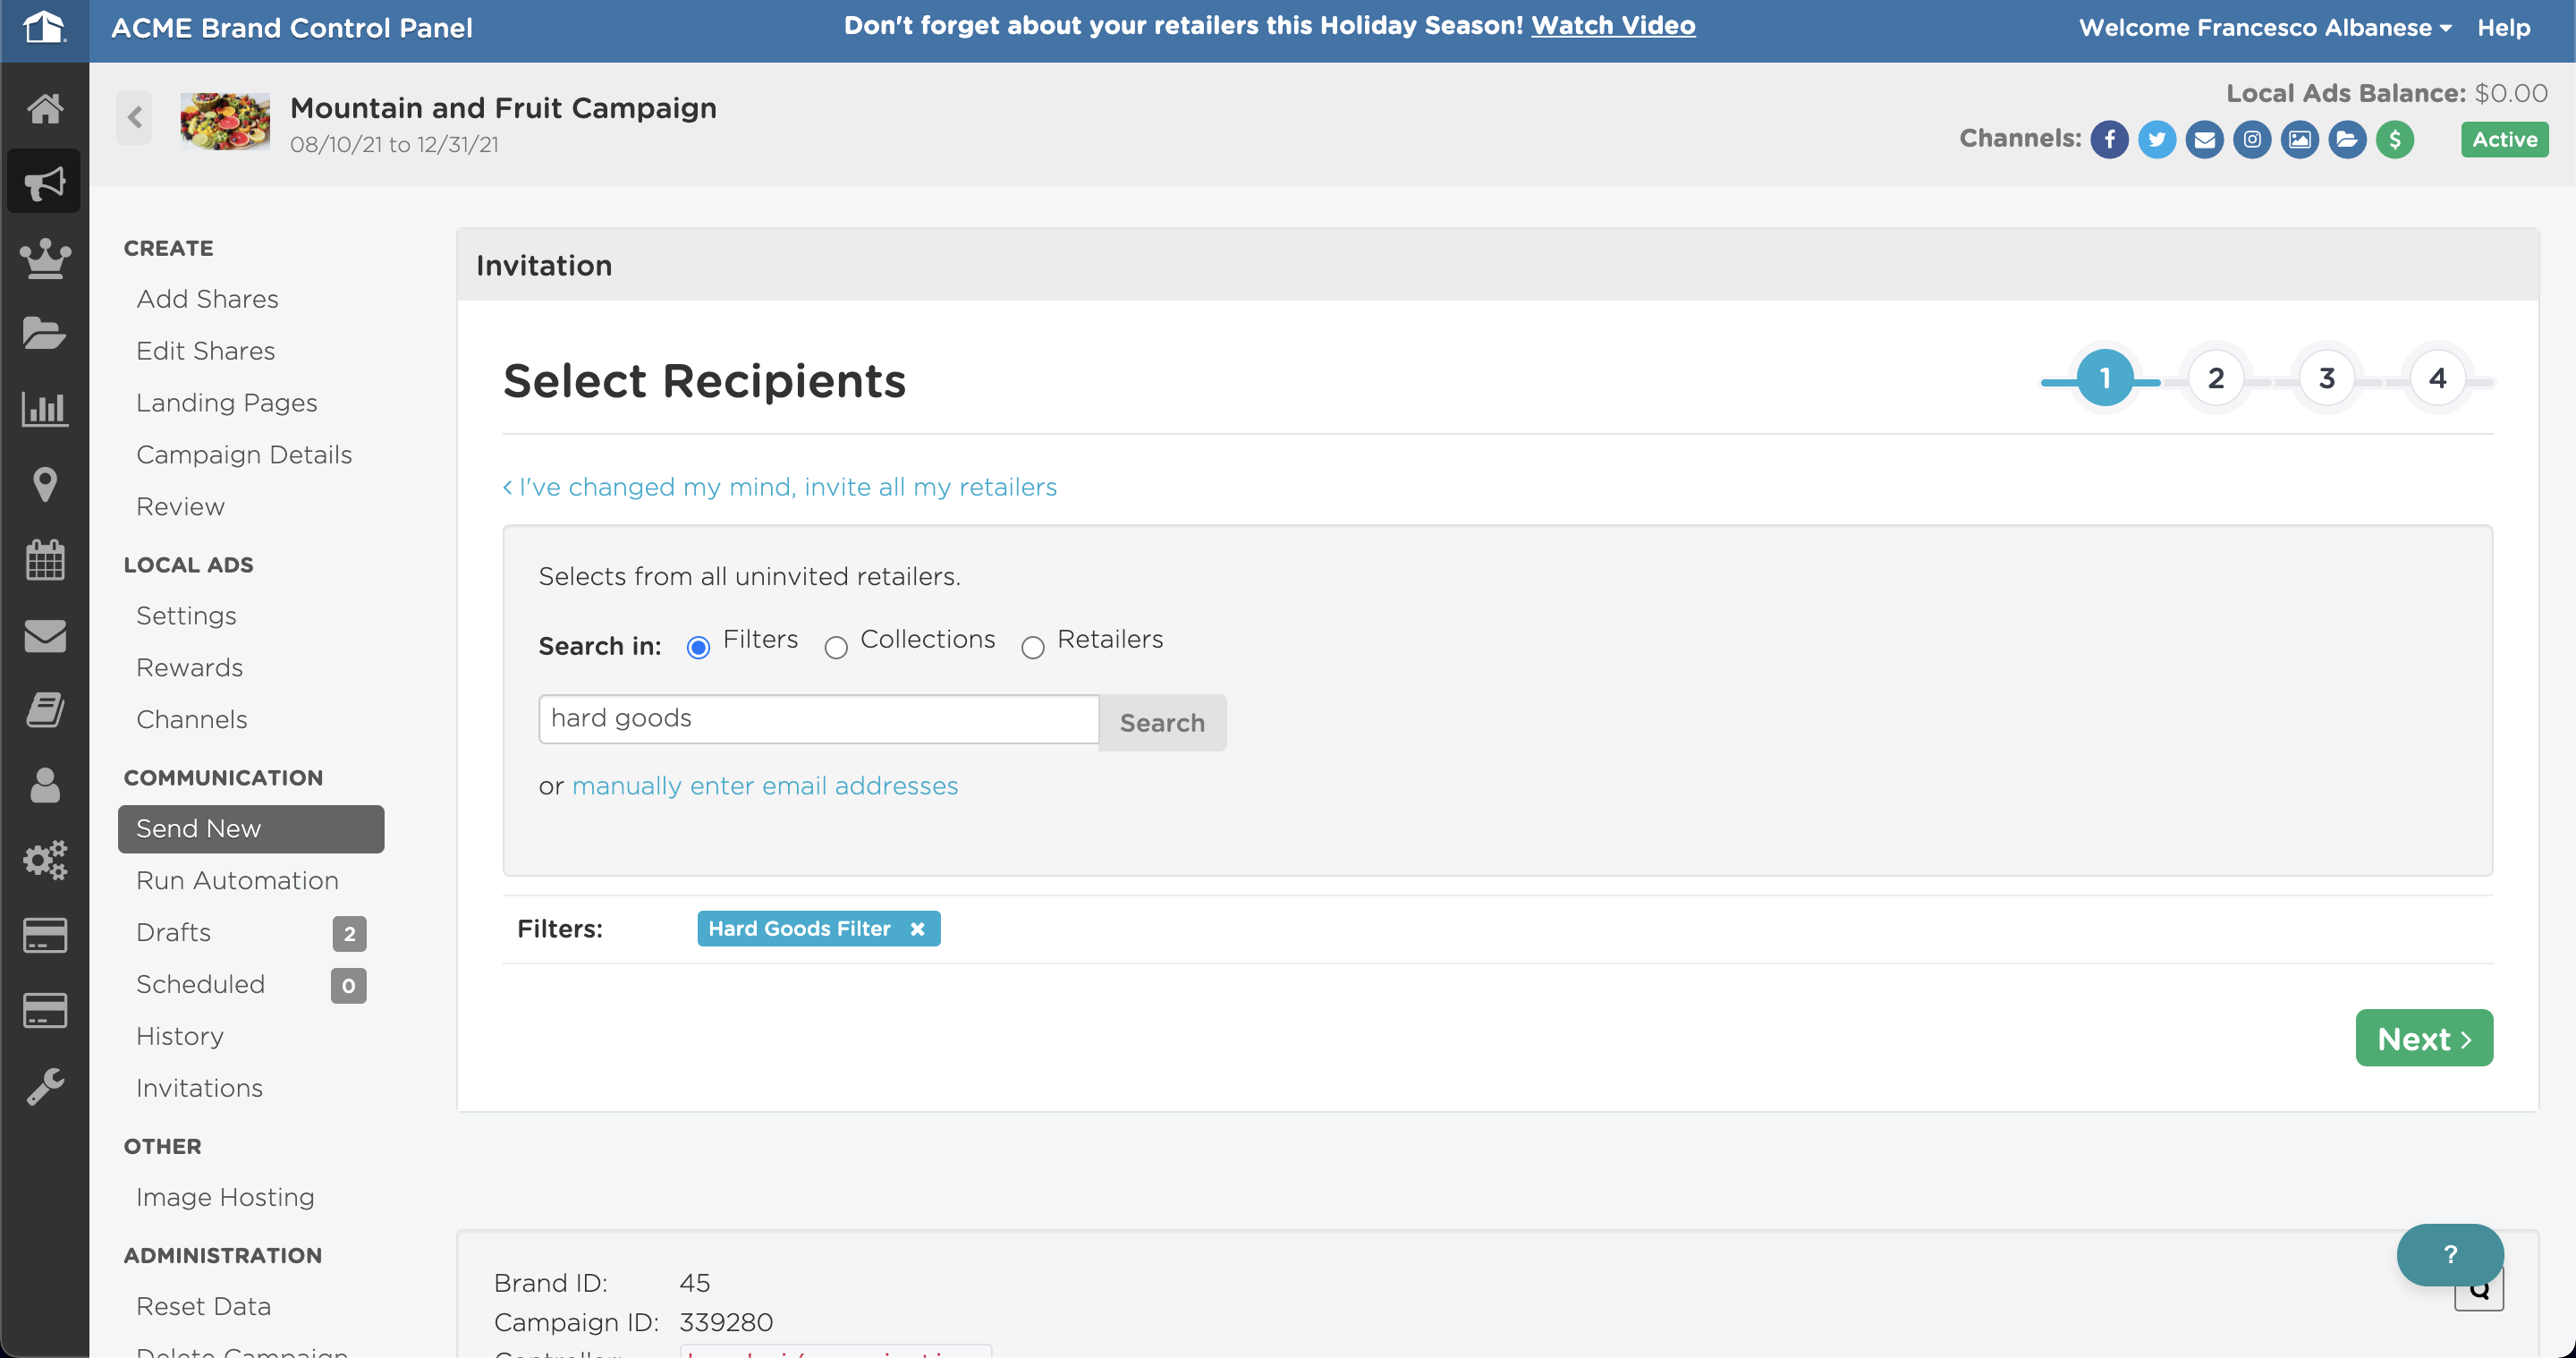This screenshot has height=1358, width=2576.
Task: Click the green dollar channel icon
Action: pyautogui.click(x=2395, y=139)
